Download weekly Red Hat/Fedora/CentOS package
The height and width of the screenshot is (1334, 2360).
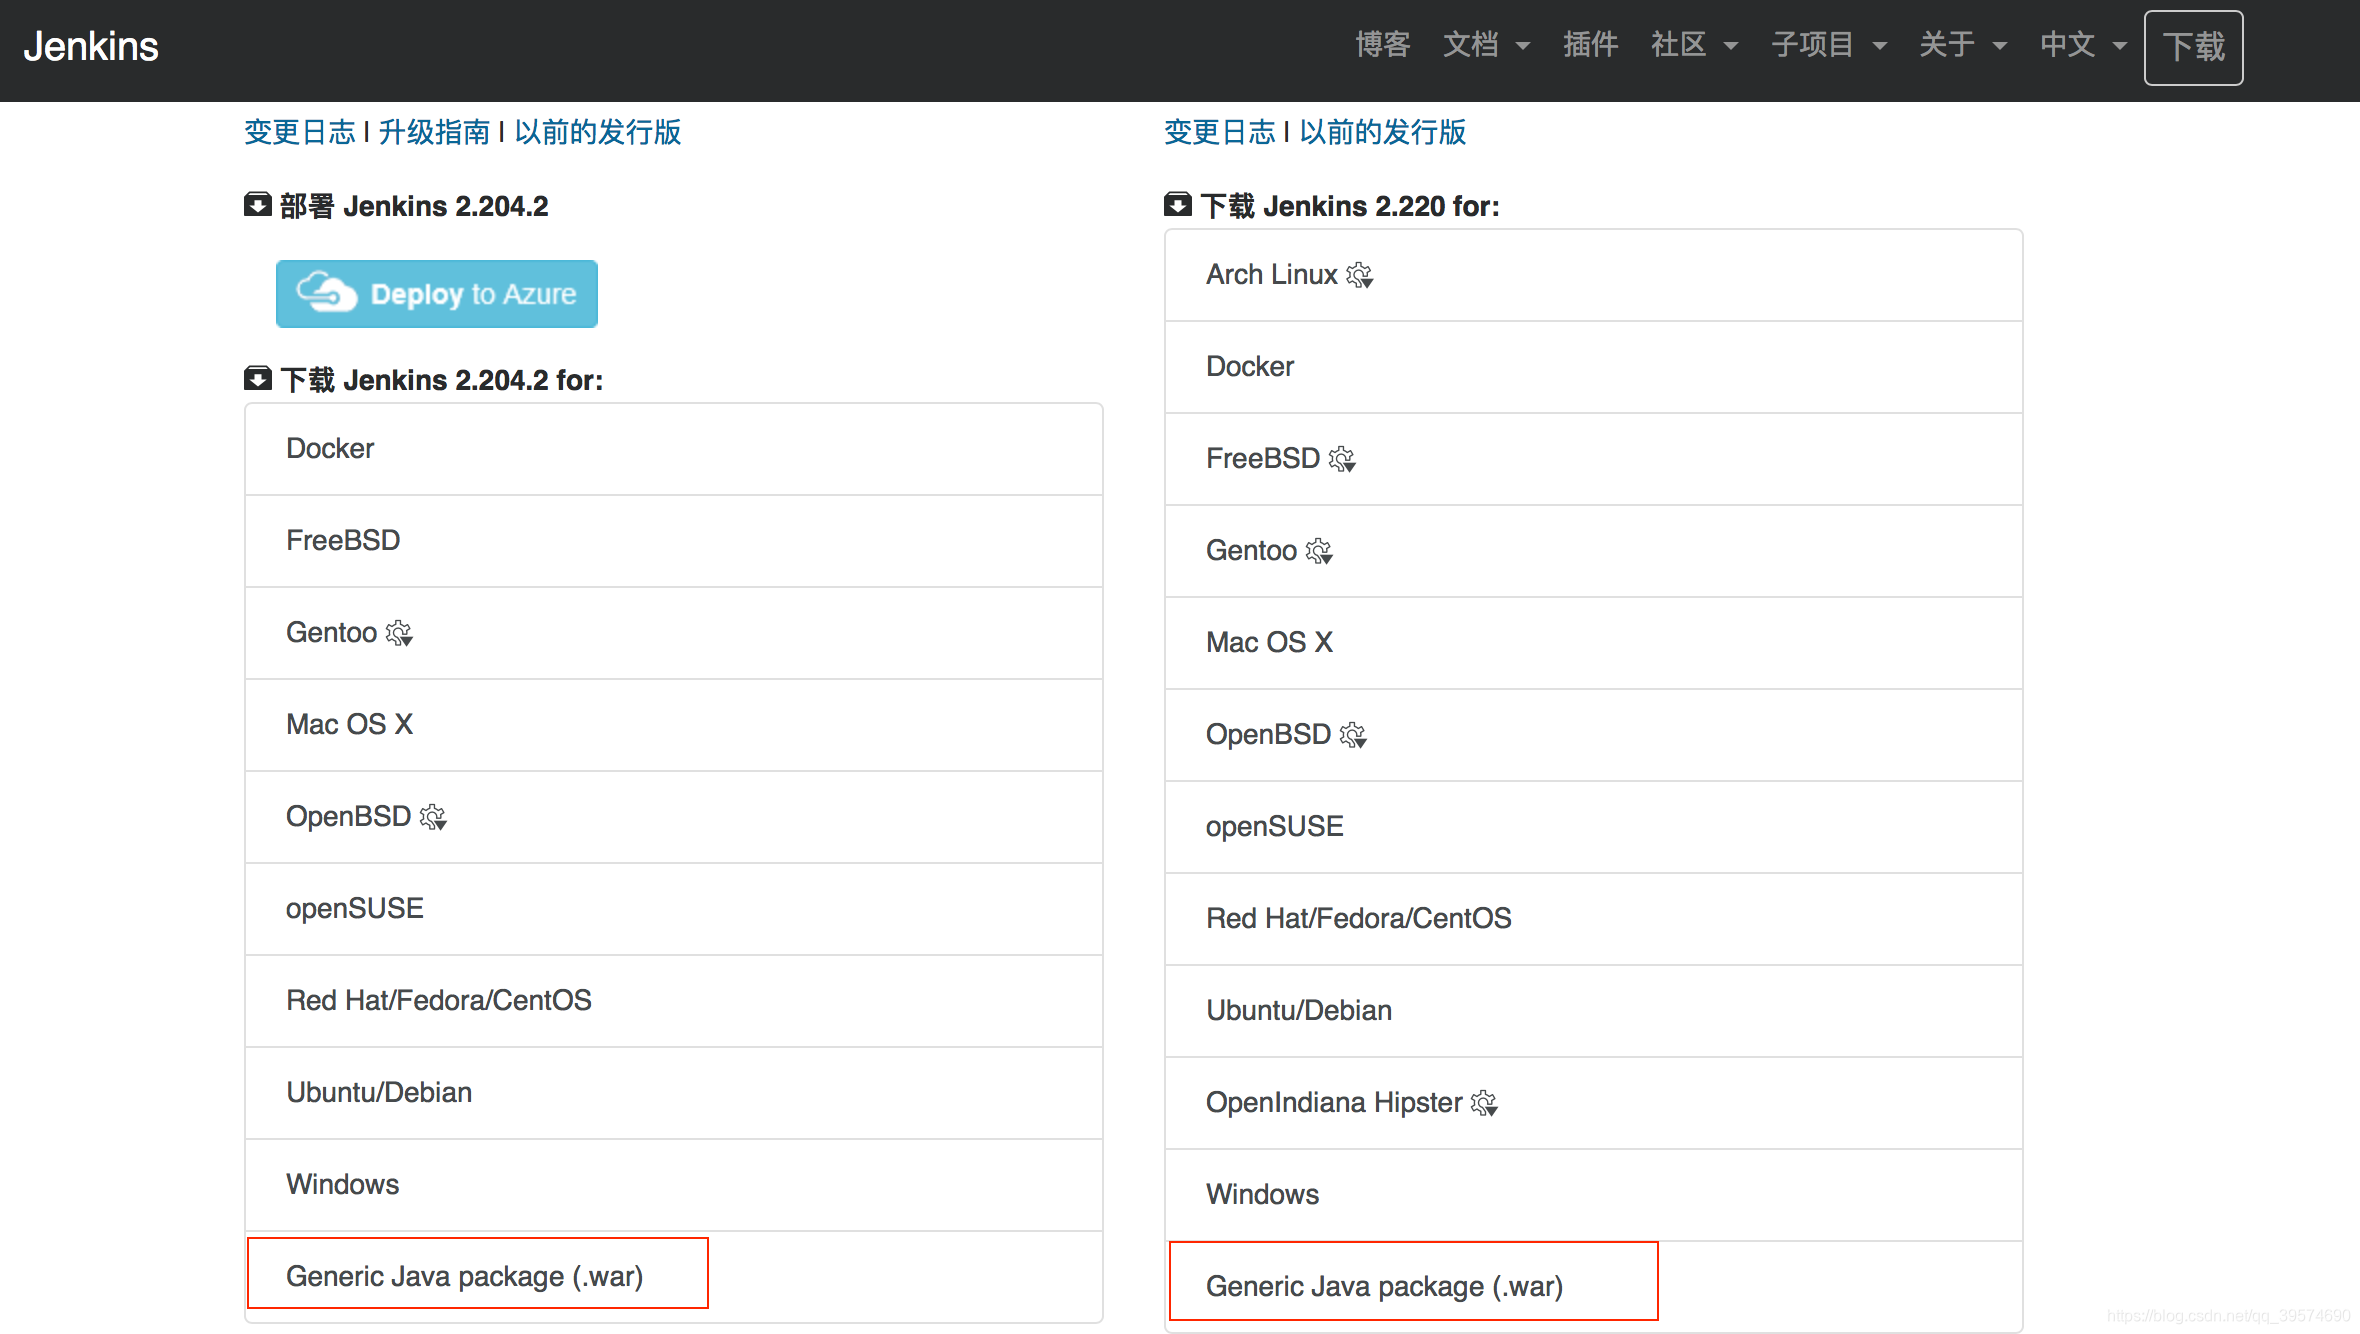pyautogui.click(x=1358, y=918)
